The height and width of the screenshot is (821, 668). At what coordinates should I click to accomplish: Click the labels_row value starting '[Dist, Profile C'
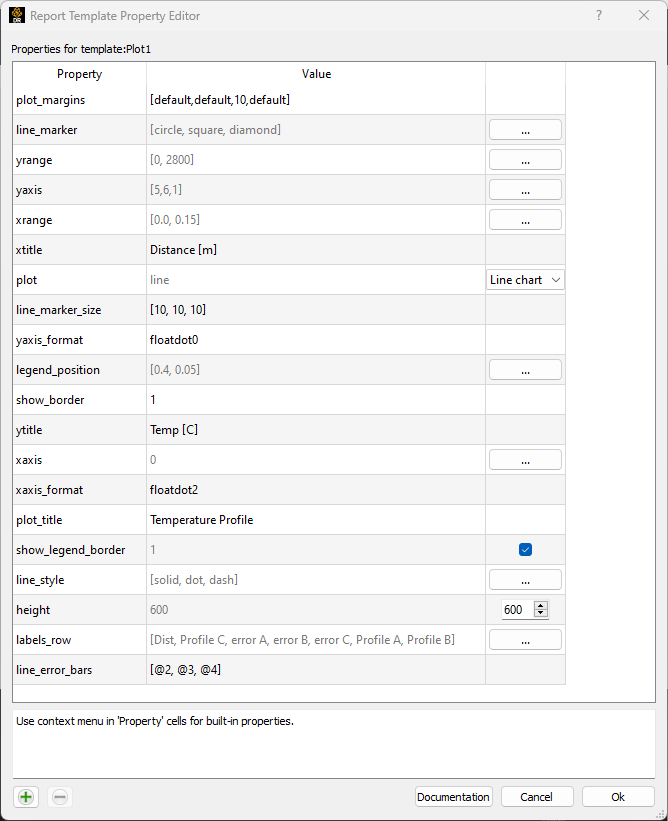(x=302, y=640)
